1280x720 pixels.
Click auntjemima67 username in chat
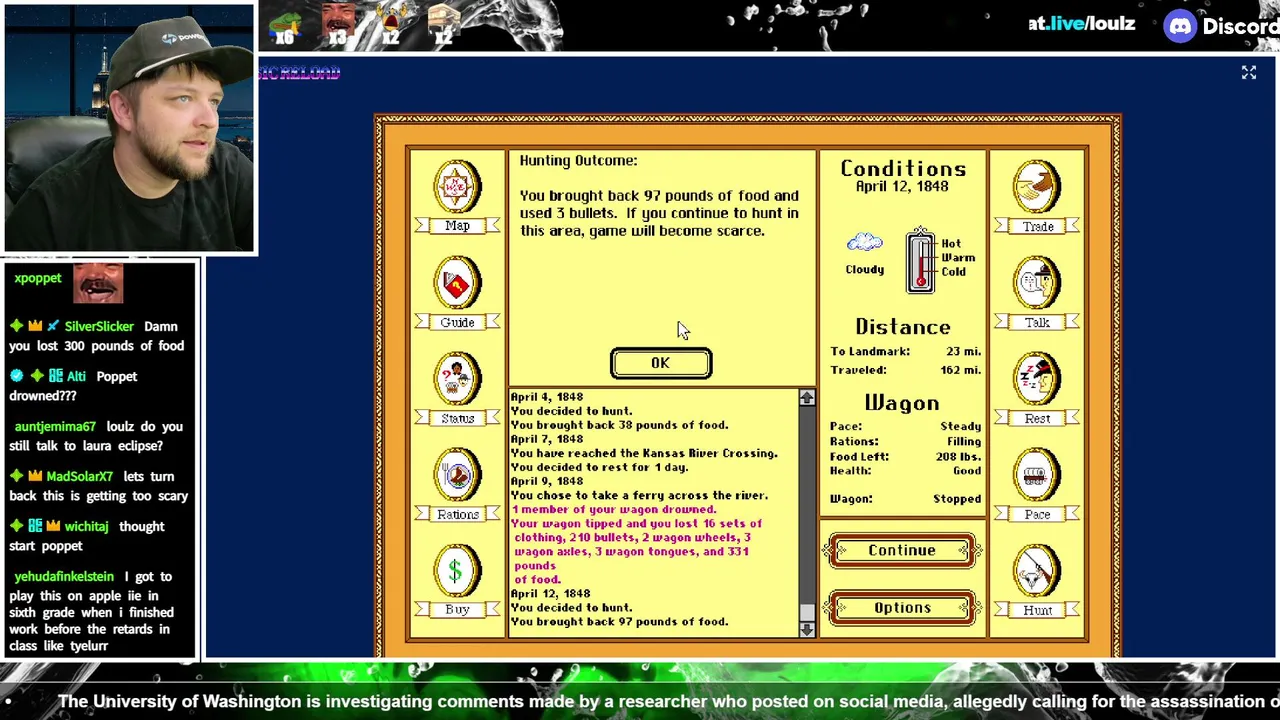55,426
